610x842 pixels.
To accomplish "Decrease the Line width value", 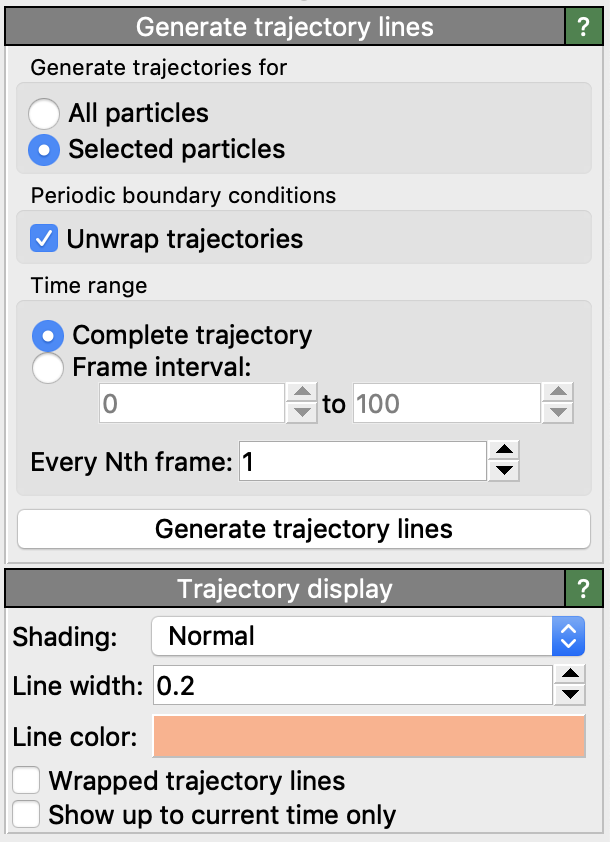I will [x=569, y=695].
